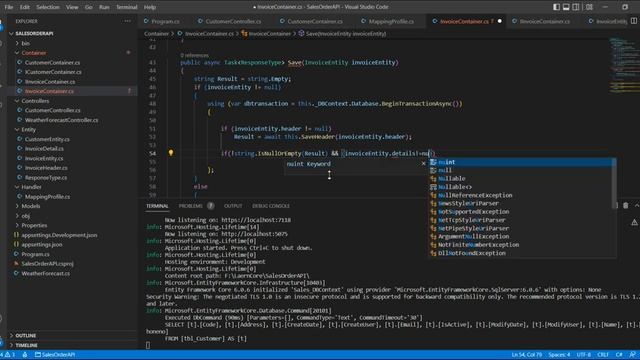Open the Help menu
This screenshot has height=360, width=640.
point(150,7)
